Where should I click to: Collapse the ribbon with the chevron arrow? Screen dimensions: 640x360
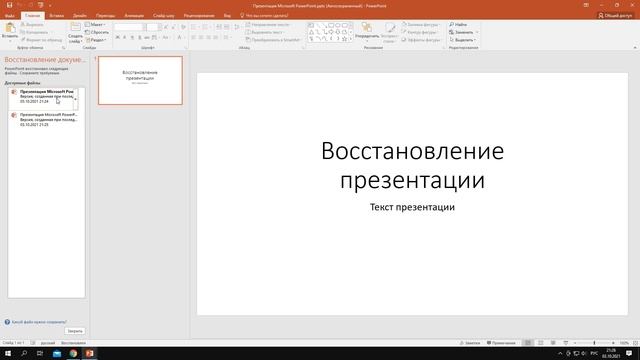(x=635, y=48)
